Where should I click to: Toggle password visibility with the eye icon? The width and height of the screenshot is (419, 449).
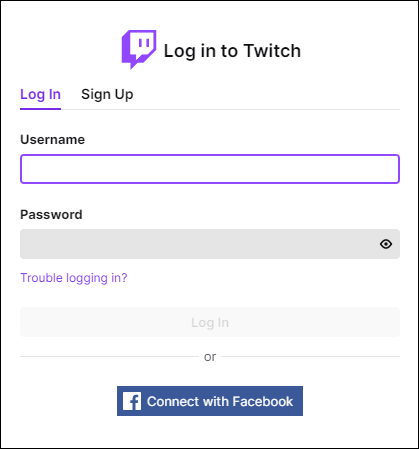[386, 244]
